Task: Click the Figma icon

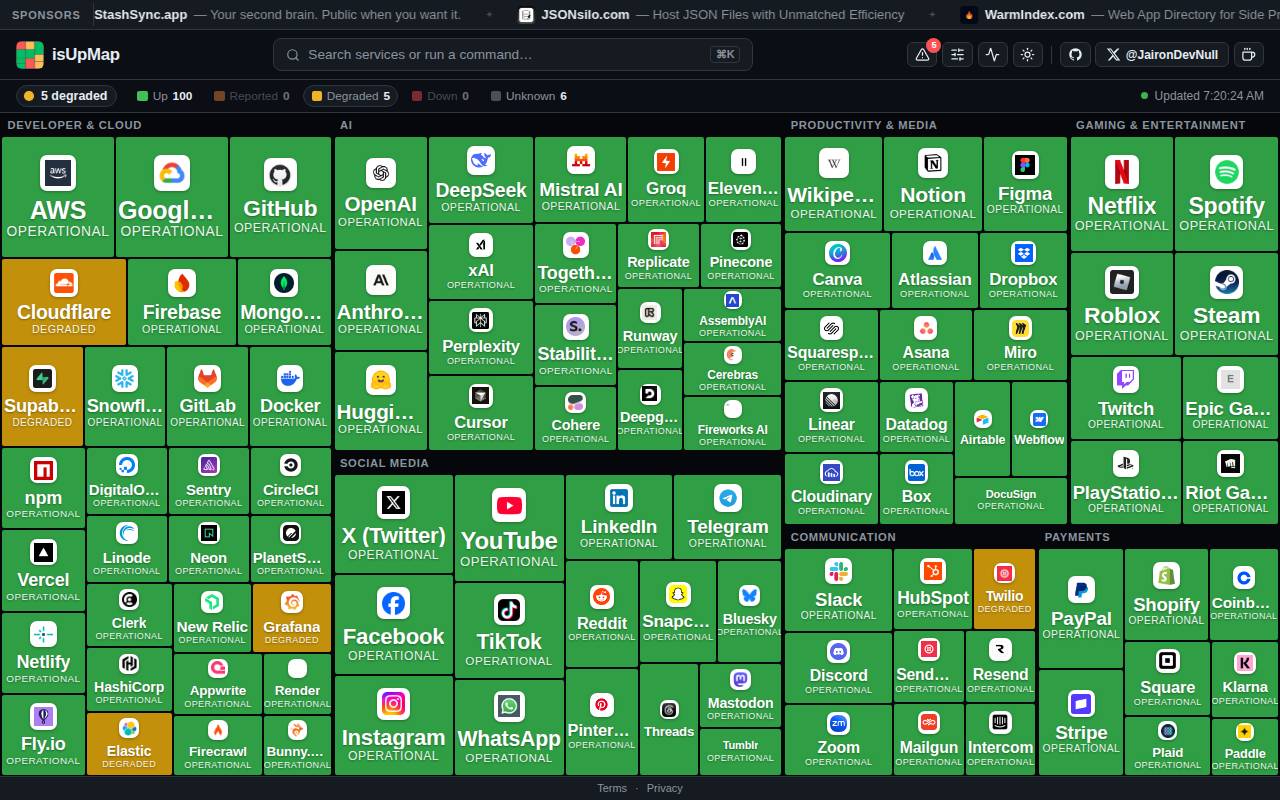Action: [1025, 164]
